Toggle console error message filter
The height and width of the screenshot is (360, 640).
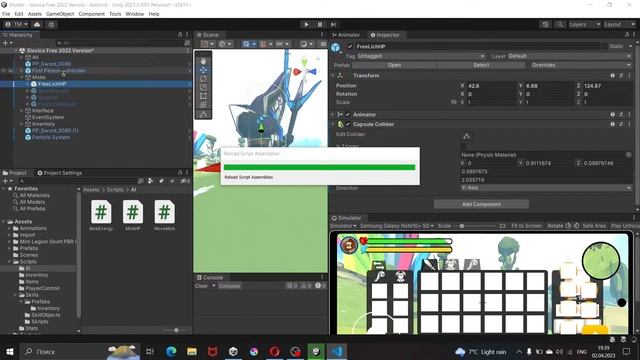[x=320, y=286]
